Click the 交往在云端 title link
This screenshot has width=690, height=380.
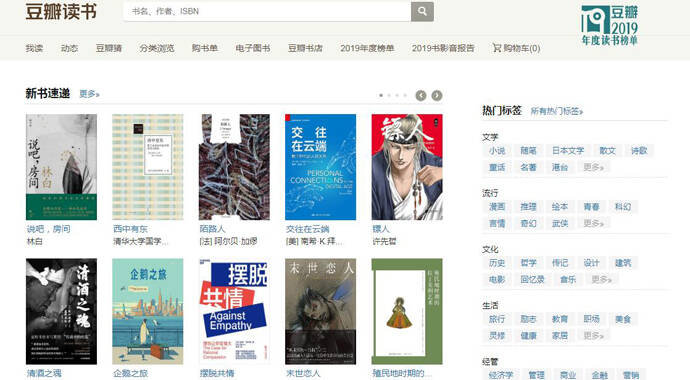click(307, 229)
